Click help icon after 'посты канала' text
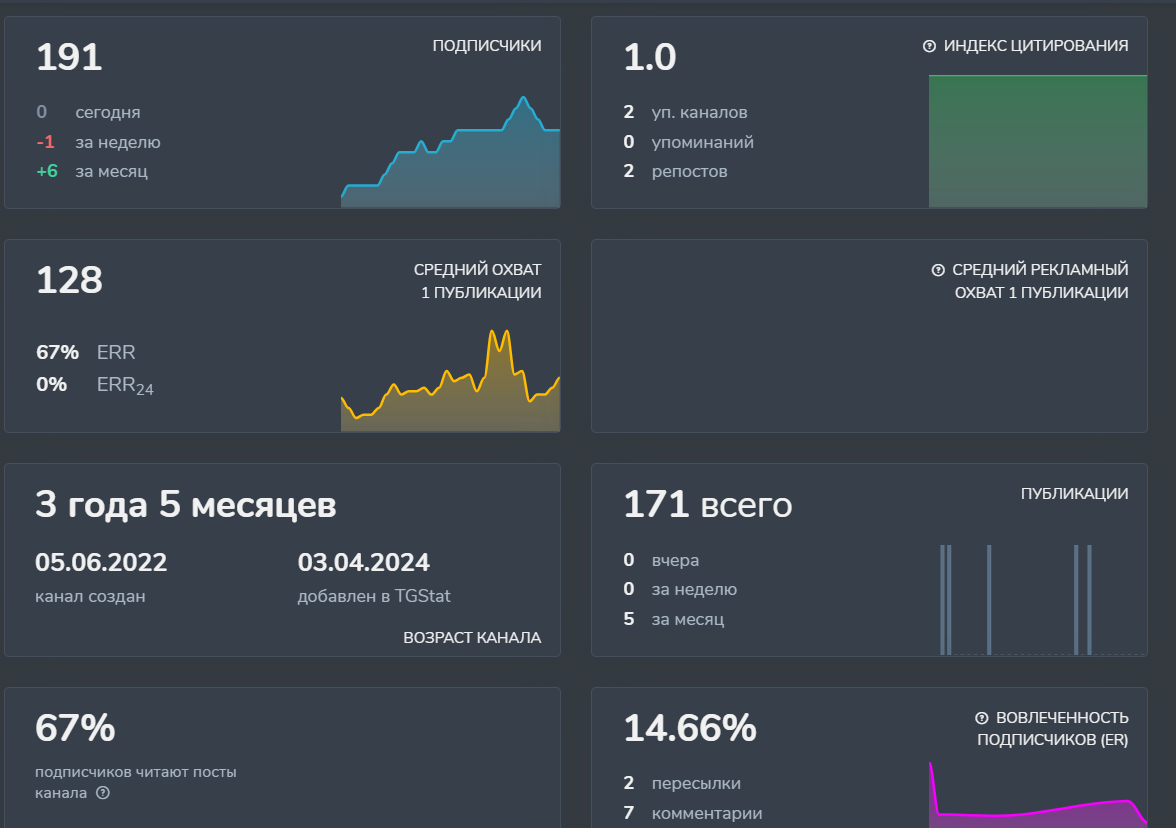1176x828 pixels. point(102,793)
